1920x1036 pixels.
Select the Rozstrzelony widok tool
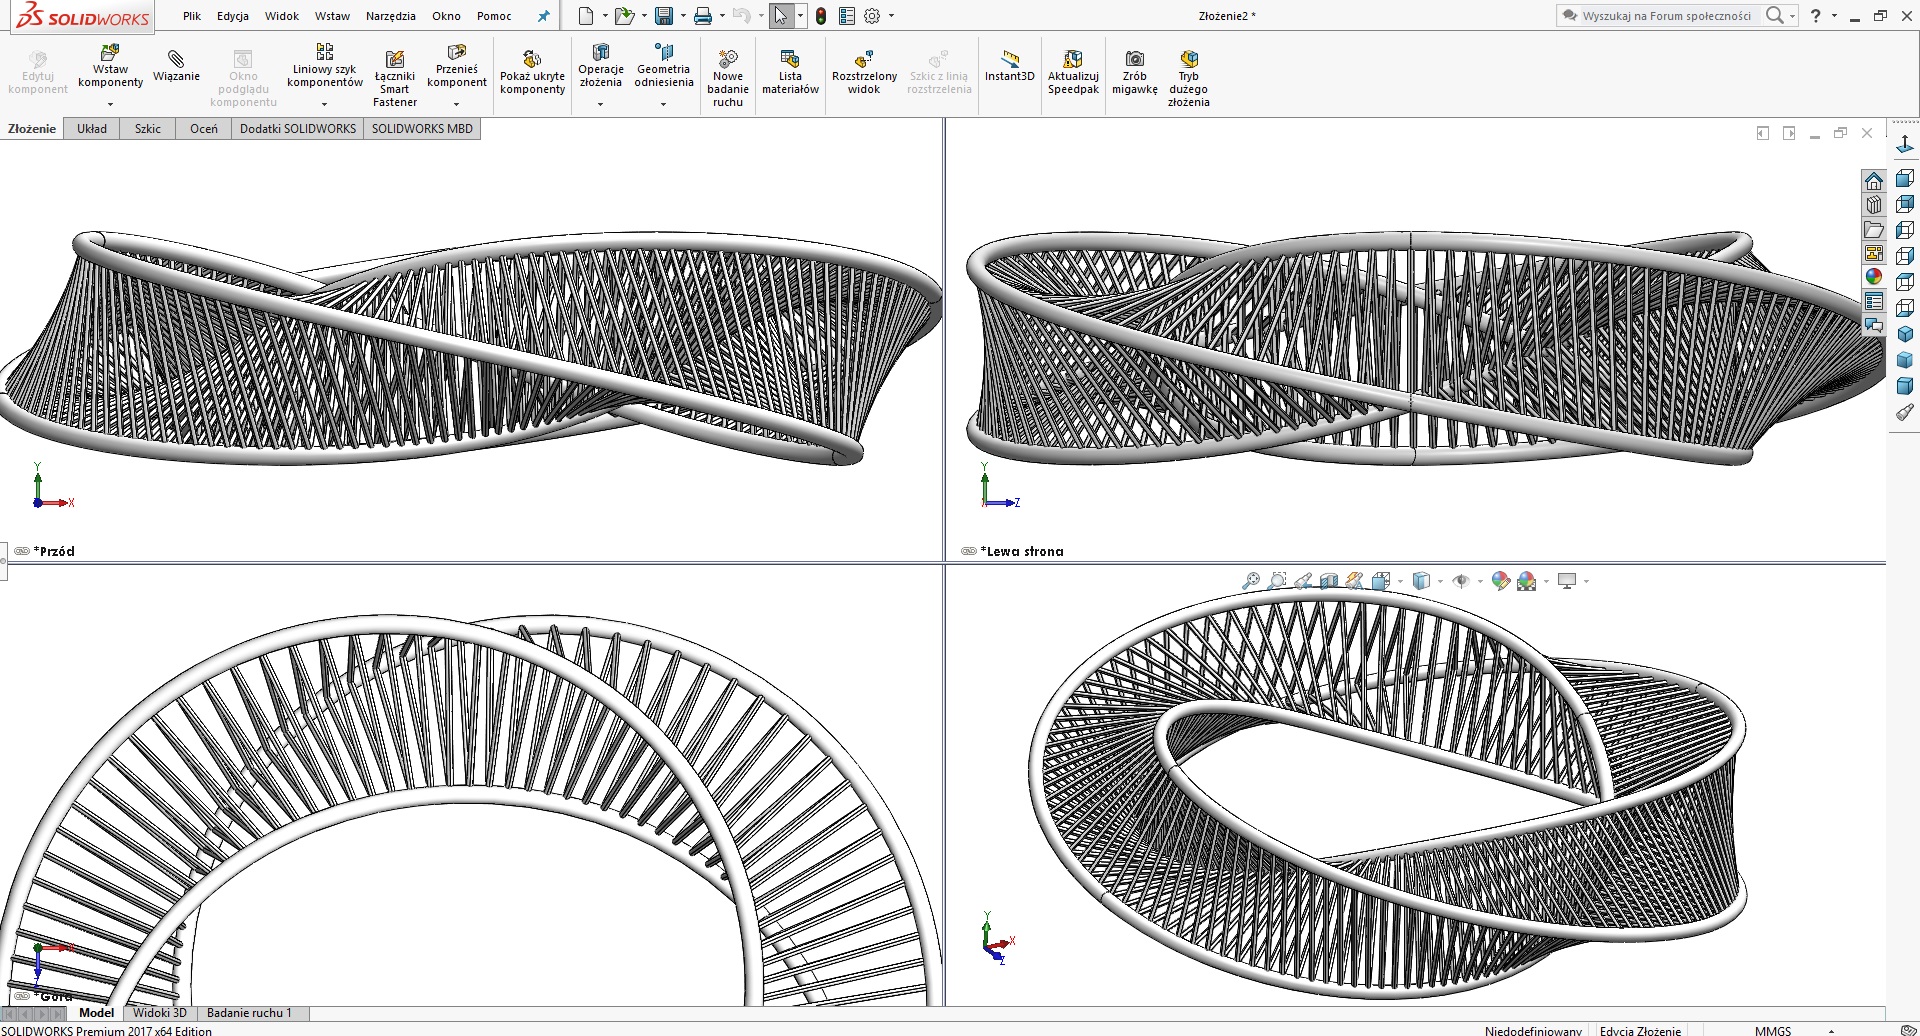tap(863, 70)
